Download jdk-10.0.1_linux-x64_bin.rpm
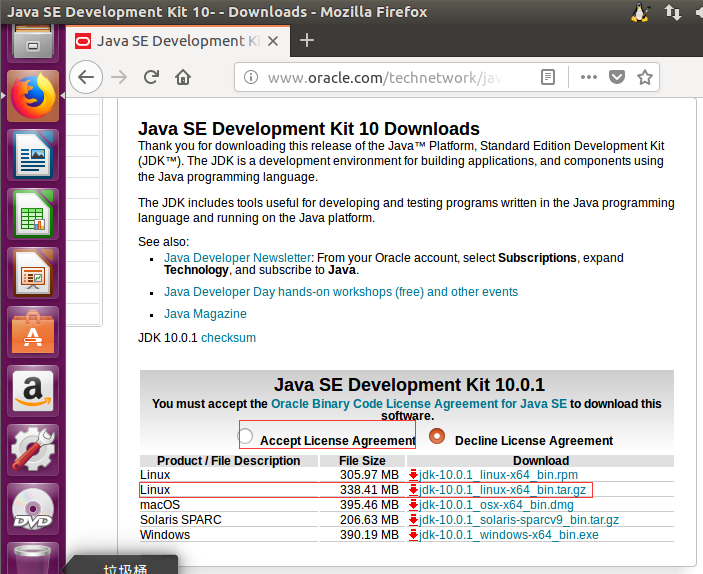 coord(498,475)
